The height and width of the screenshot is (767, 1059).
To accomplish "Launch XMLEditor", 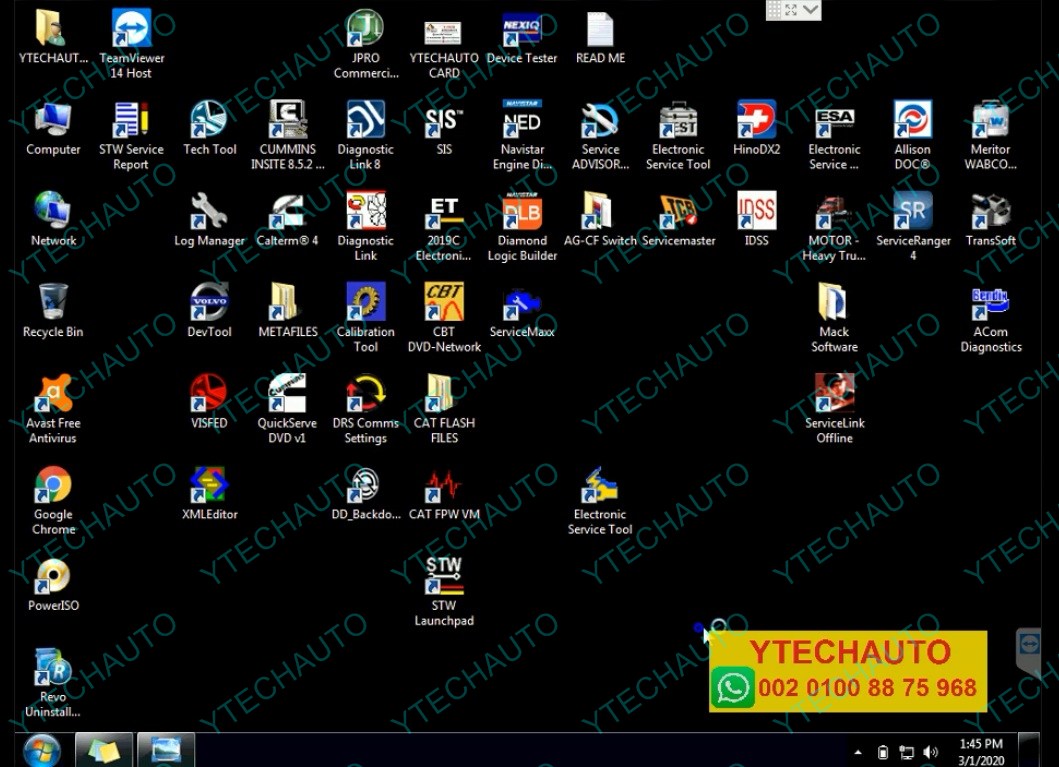I will (209, 494).
